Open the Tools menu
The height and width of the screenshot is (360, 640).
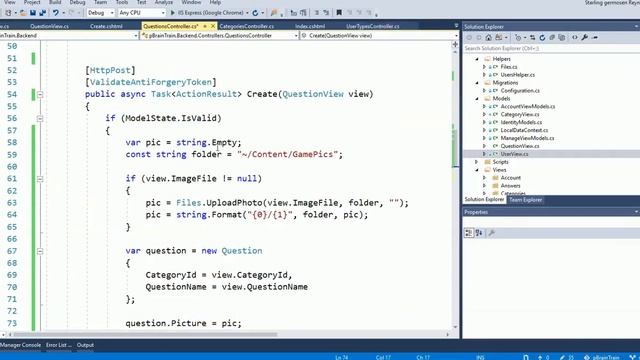[122, 2]
